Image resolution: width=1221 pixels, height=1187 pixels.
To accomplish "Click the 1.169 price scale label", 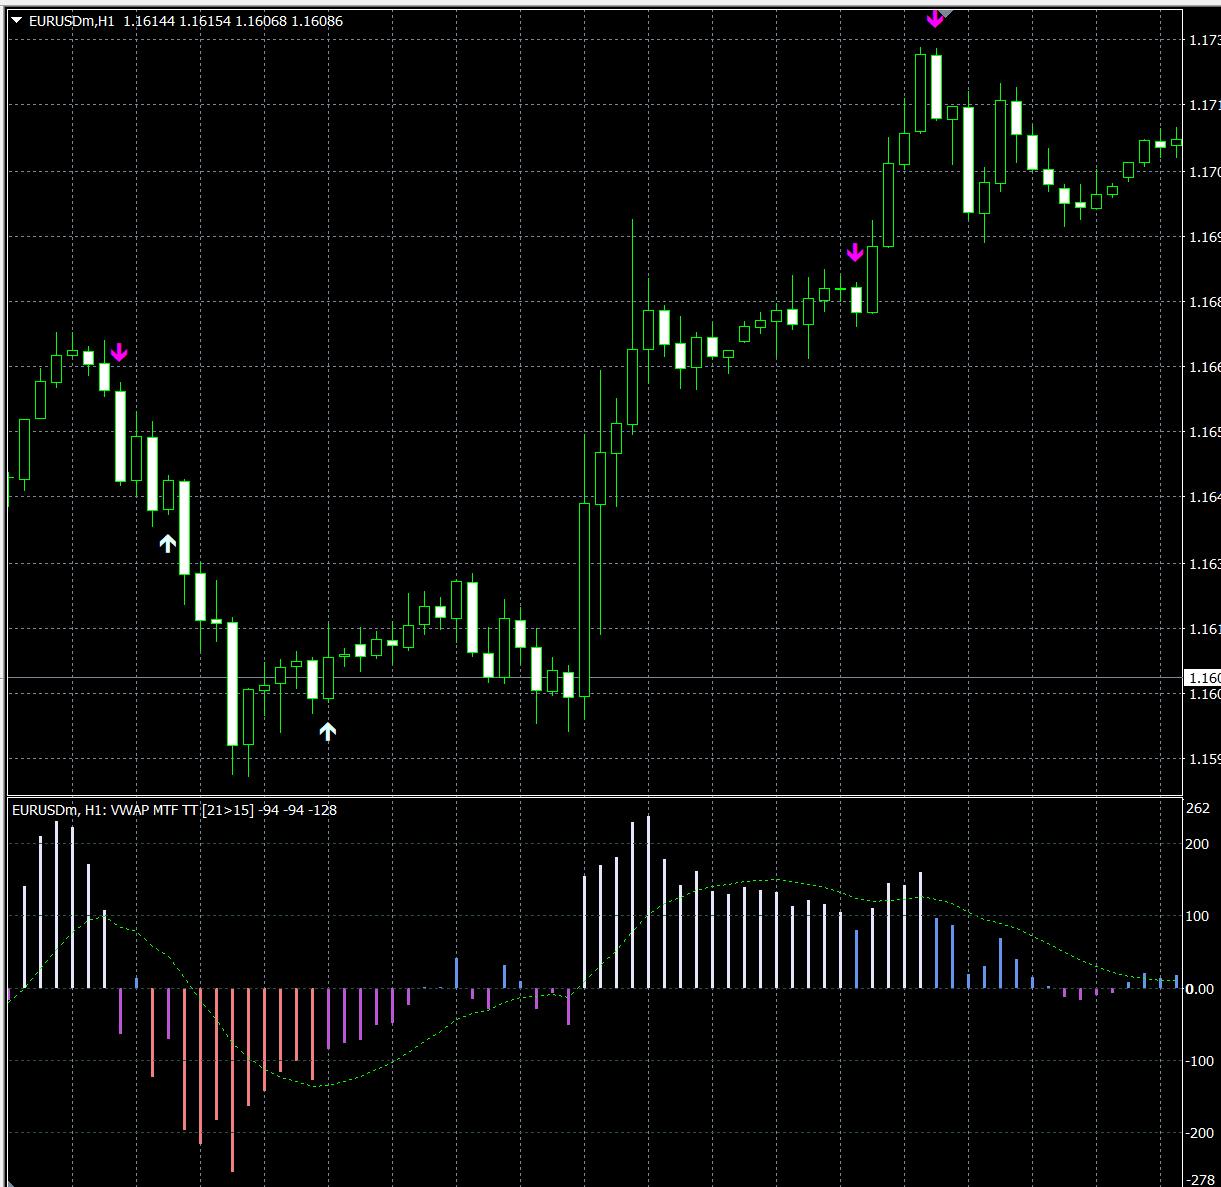I will point(1204,237).
